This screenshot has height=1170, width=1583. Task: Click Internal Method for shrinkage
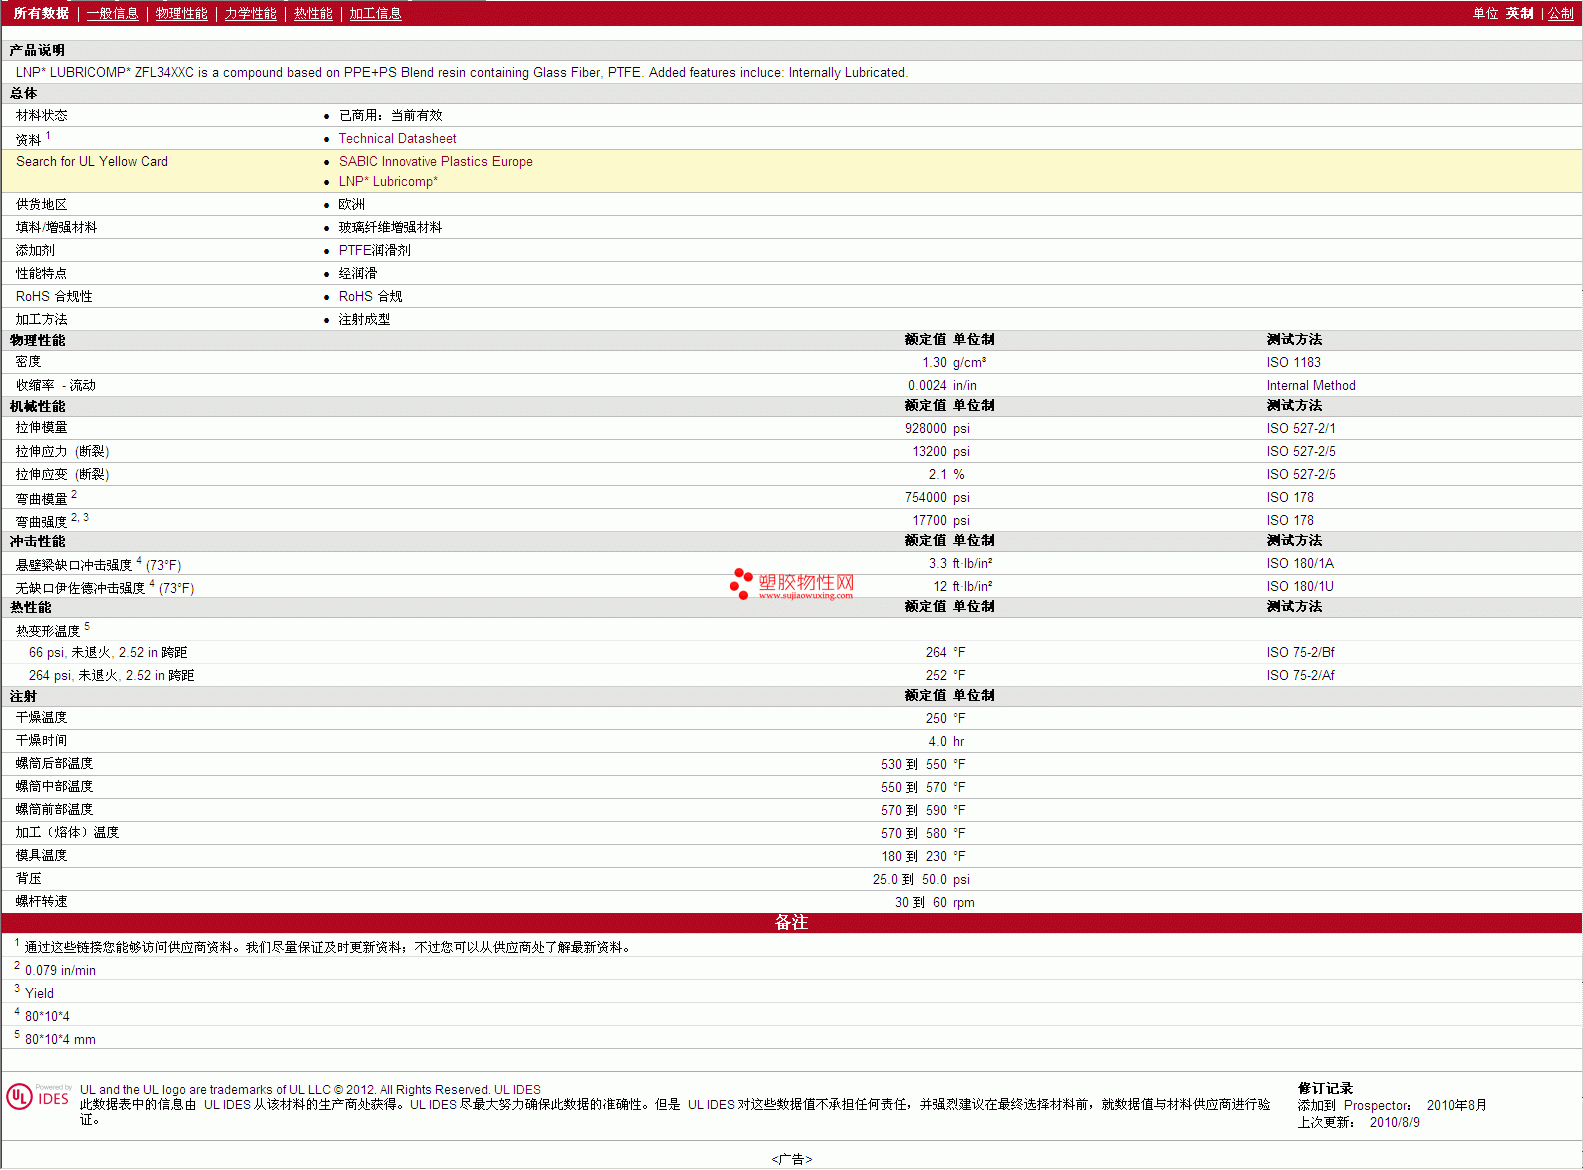(1311, 386)
